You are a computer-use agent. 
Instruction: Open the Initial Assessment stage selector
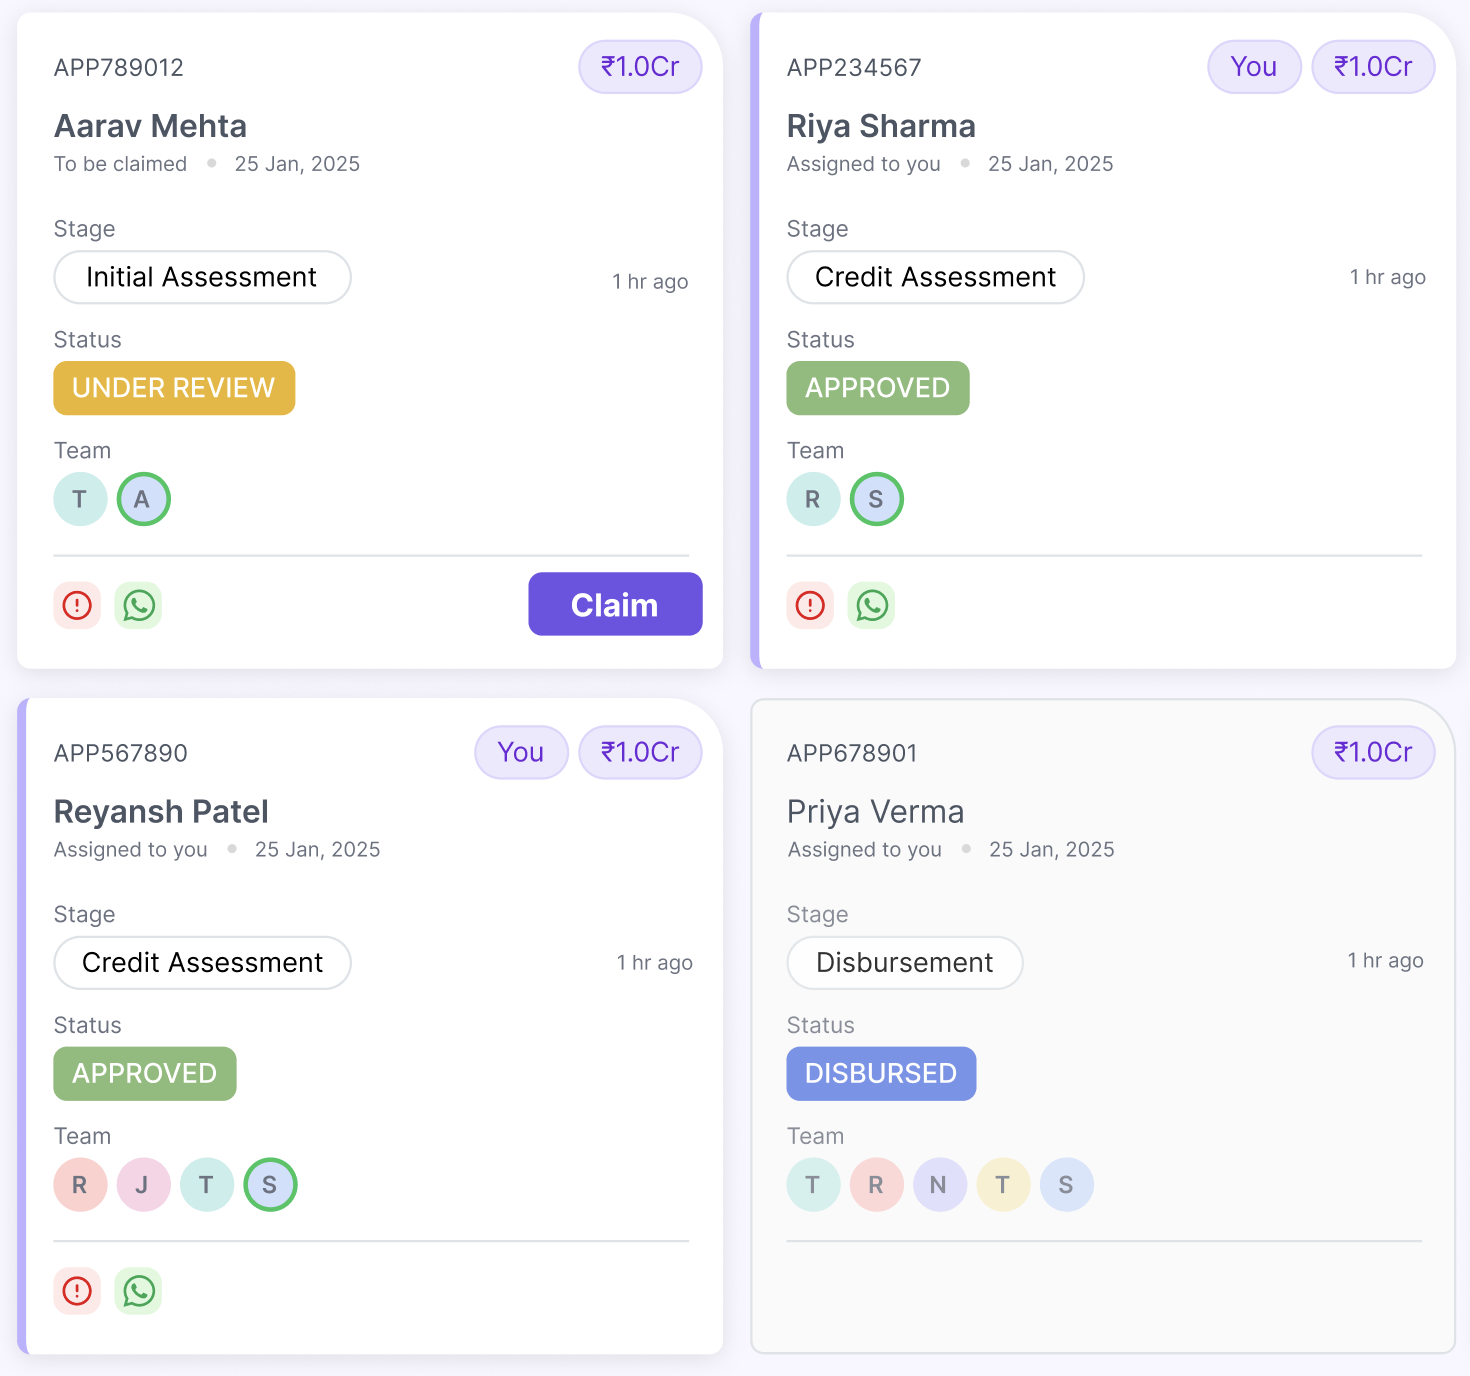tap(202, 277)
